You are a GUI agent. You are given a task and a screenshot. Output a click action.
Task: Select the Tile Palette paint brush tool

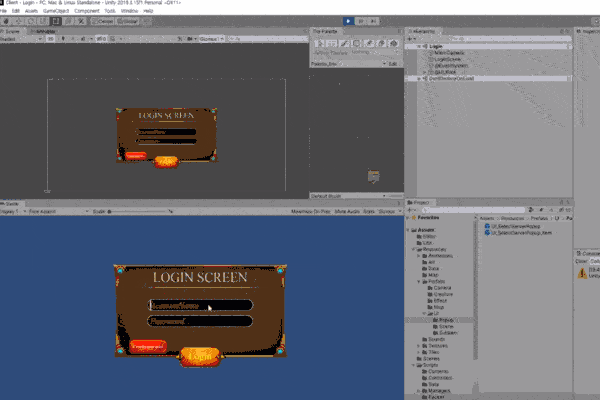(x=342, y=43)
